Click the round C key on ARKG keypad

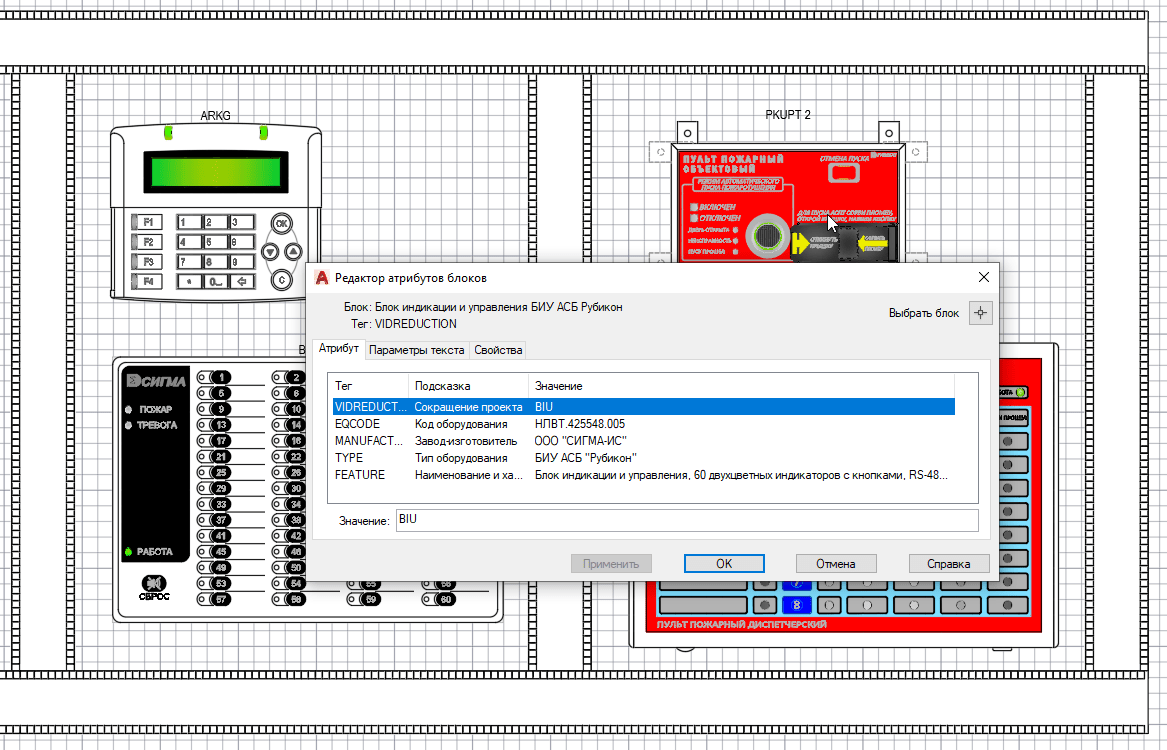281,280
